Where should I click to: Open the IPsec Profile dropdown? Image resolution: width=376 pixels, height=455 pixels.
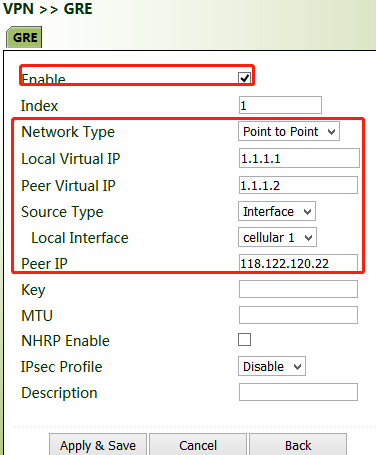click(272, 366)
